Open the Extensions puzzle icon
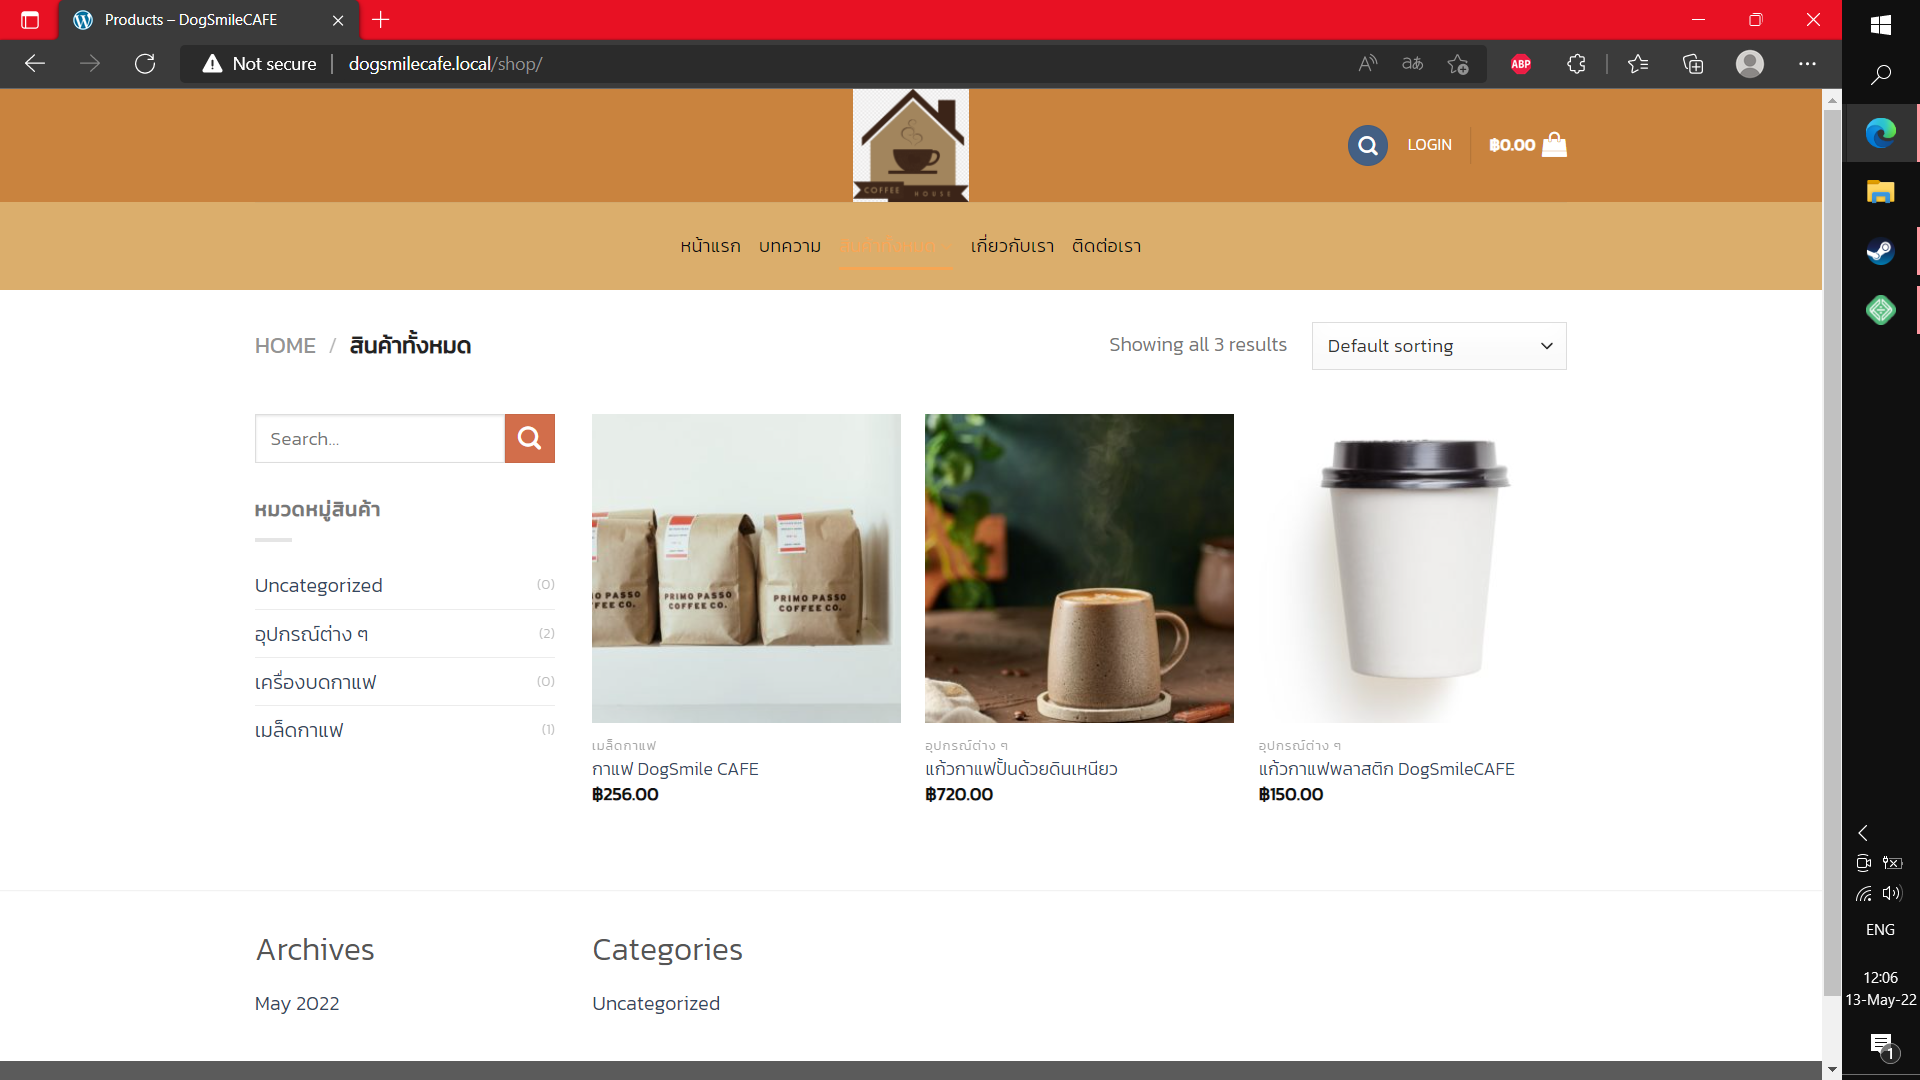Screen dimensions: 1920x1080 [x=1576, y=64]
